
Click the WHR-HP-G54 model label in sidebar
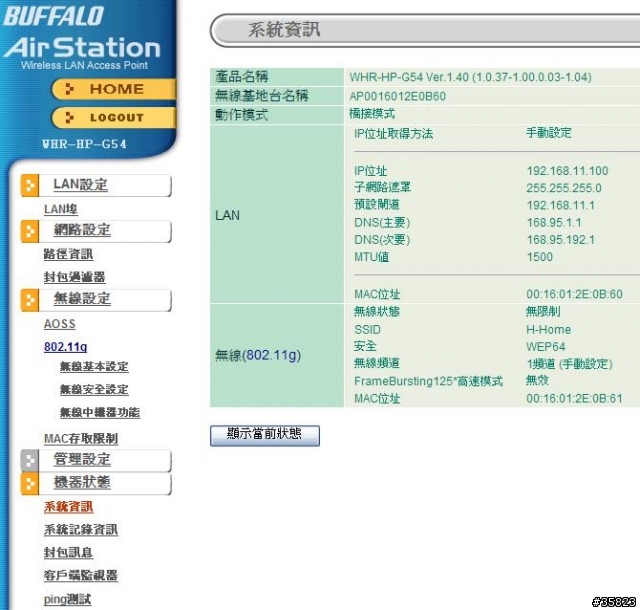[x=84, y=144]
